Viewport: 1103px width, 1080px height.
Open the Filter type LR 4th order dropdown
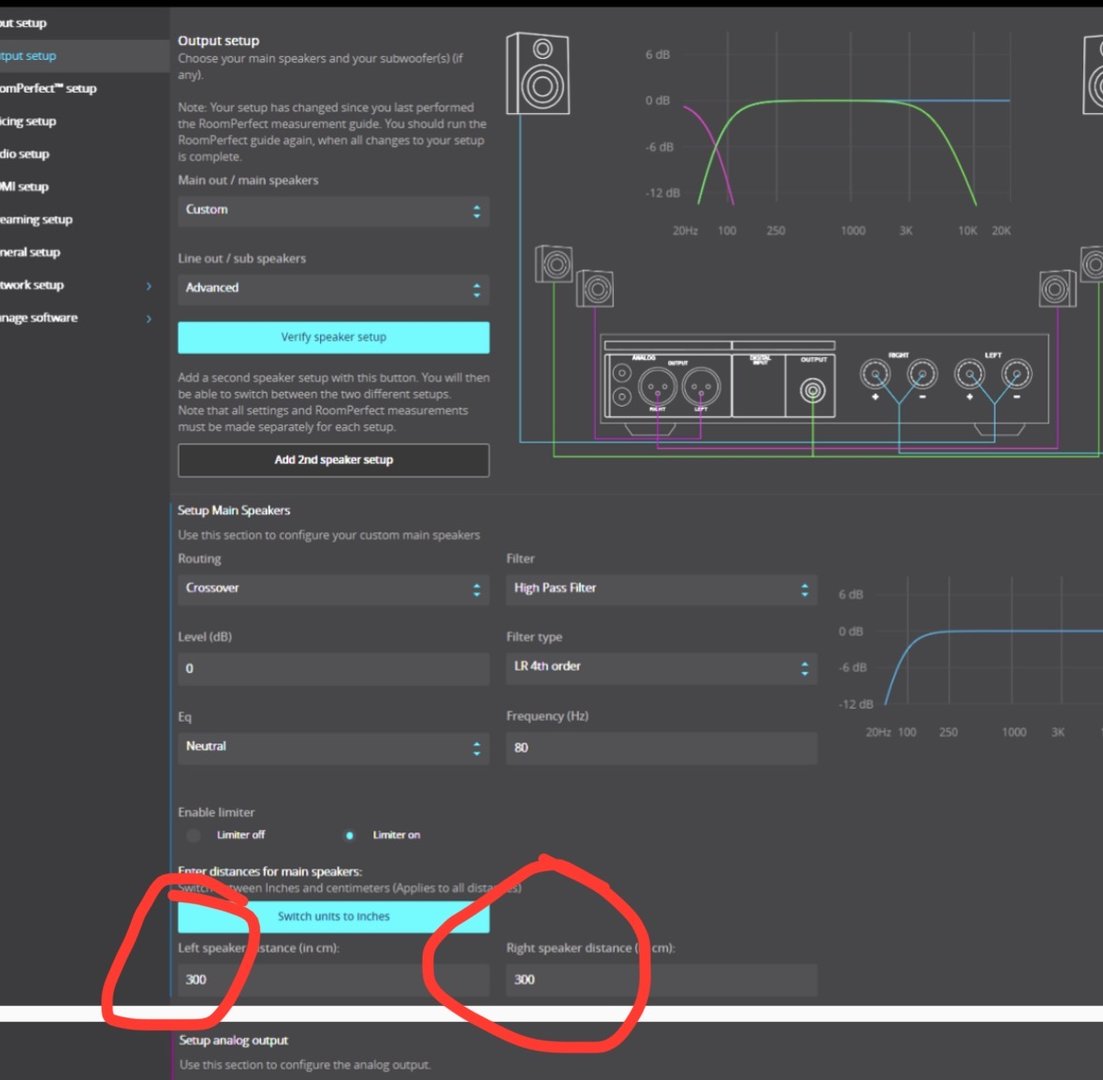pos(661,667)
